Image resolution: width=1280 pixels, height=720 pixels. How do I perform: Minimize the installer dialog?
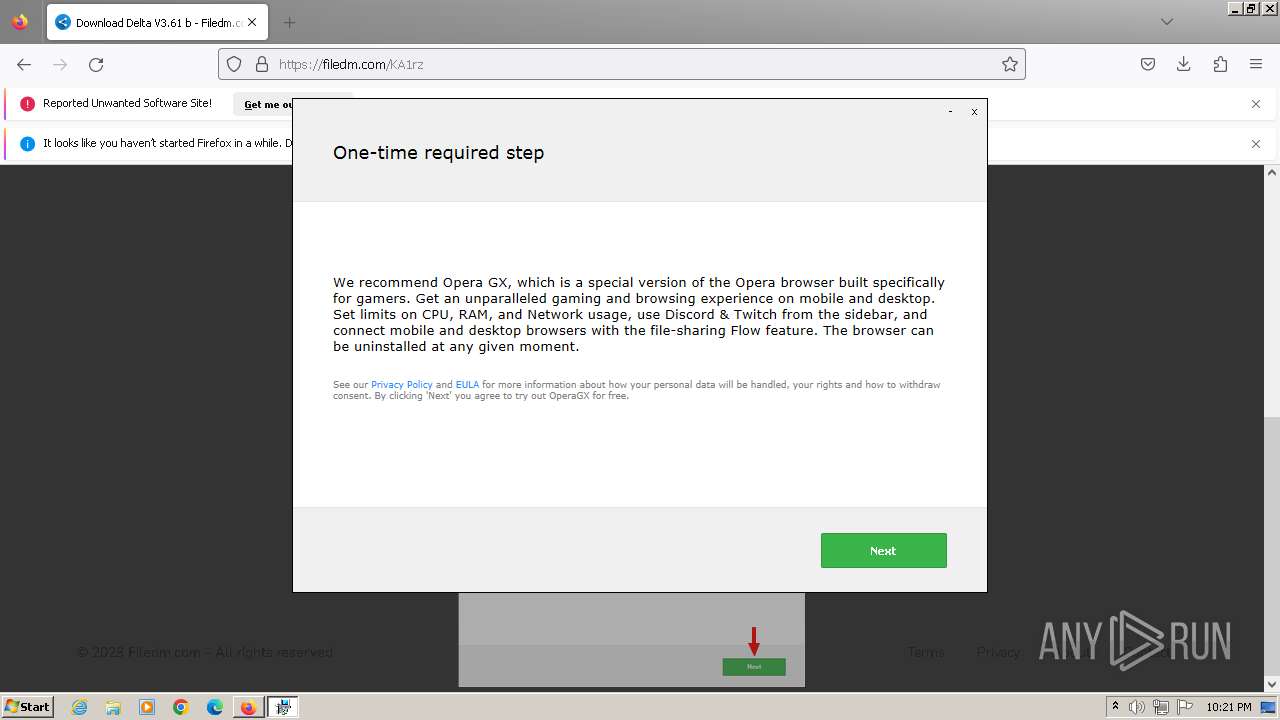coord(950,112)
